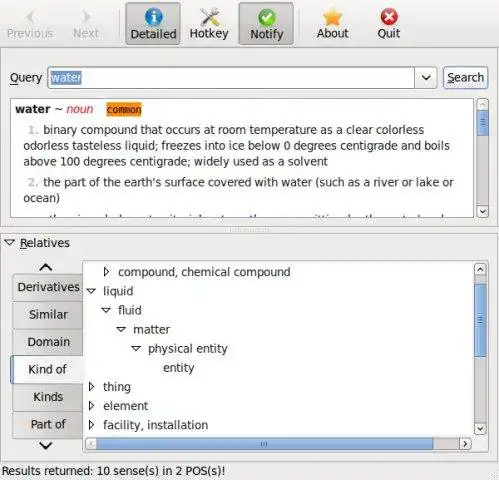The image size is (499, 480).
Task: Expand the element tree node
Action: pos(91,406)
